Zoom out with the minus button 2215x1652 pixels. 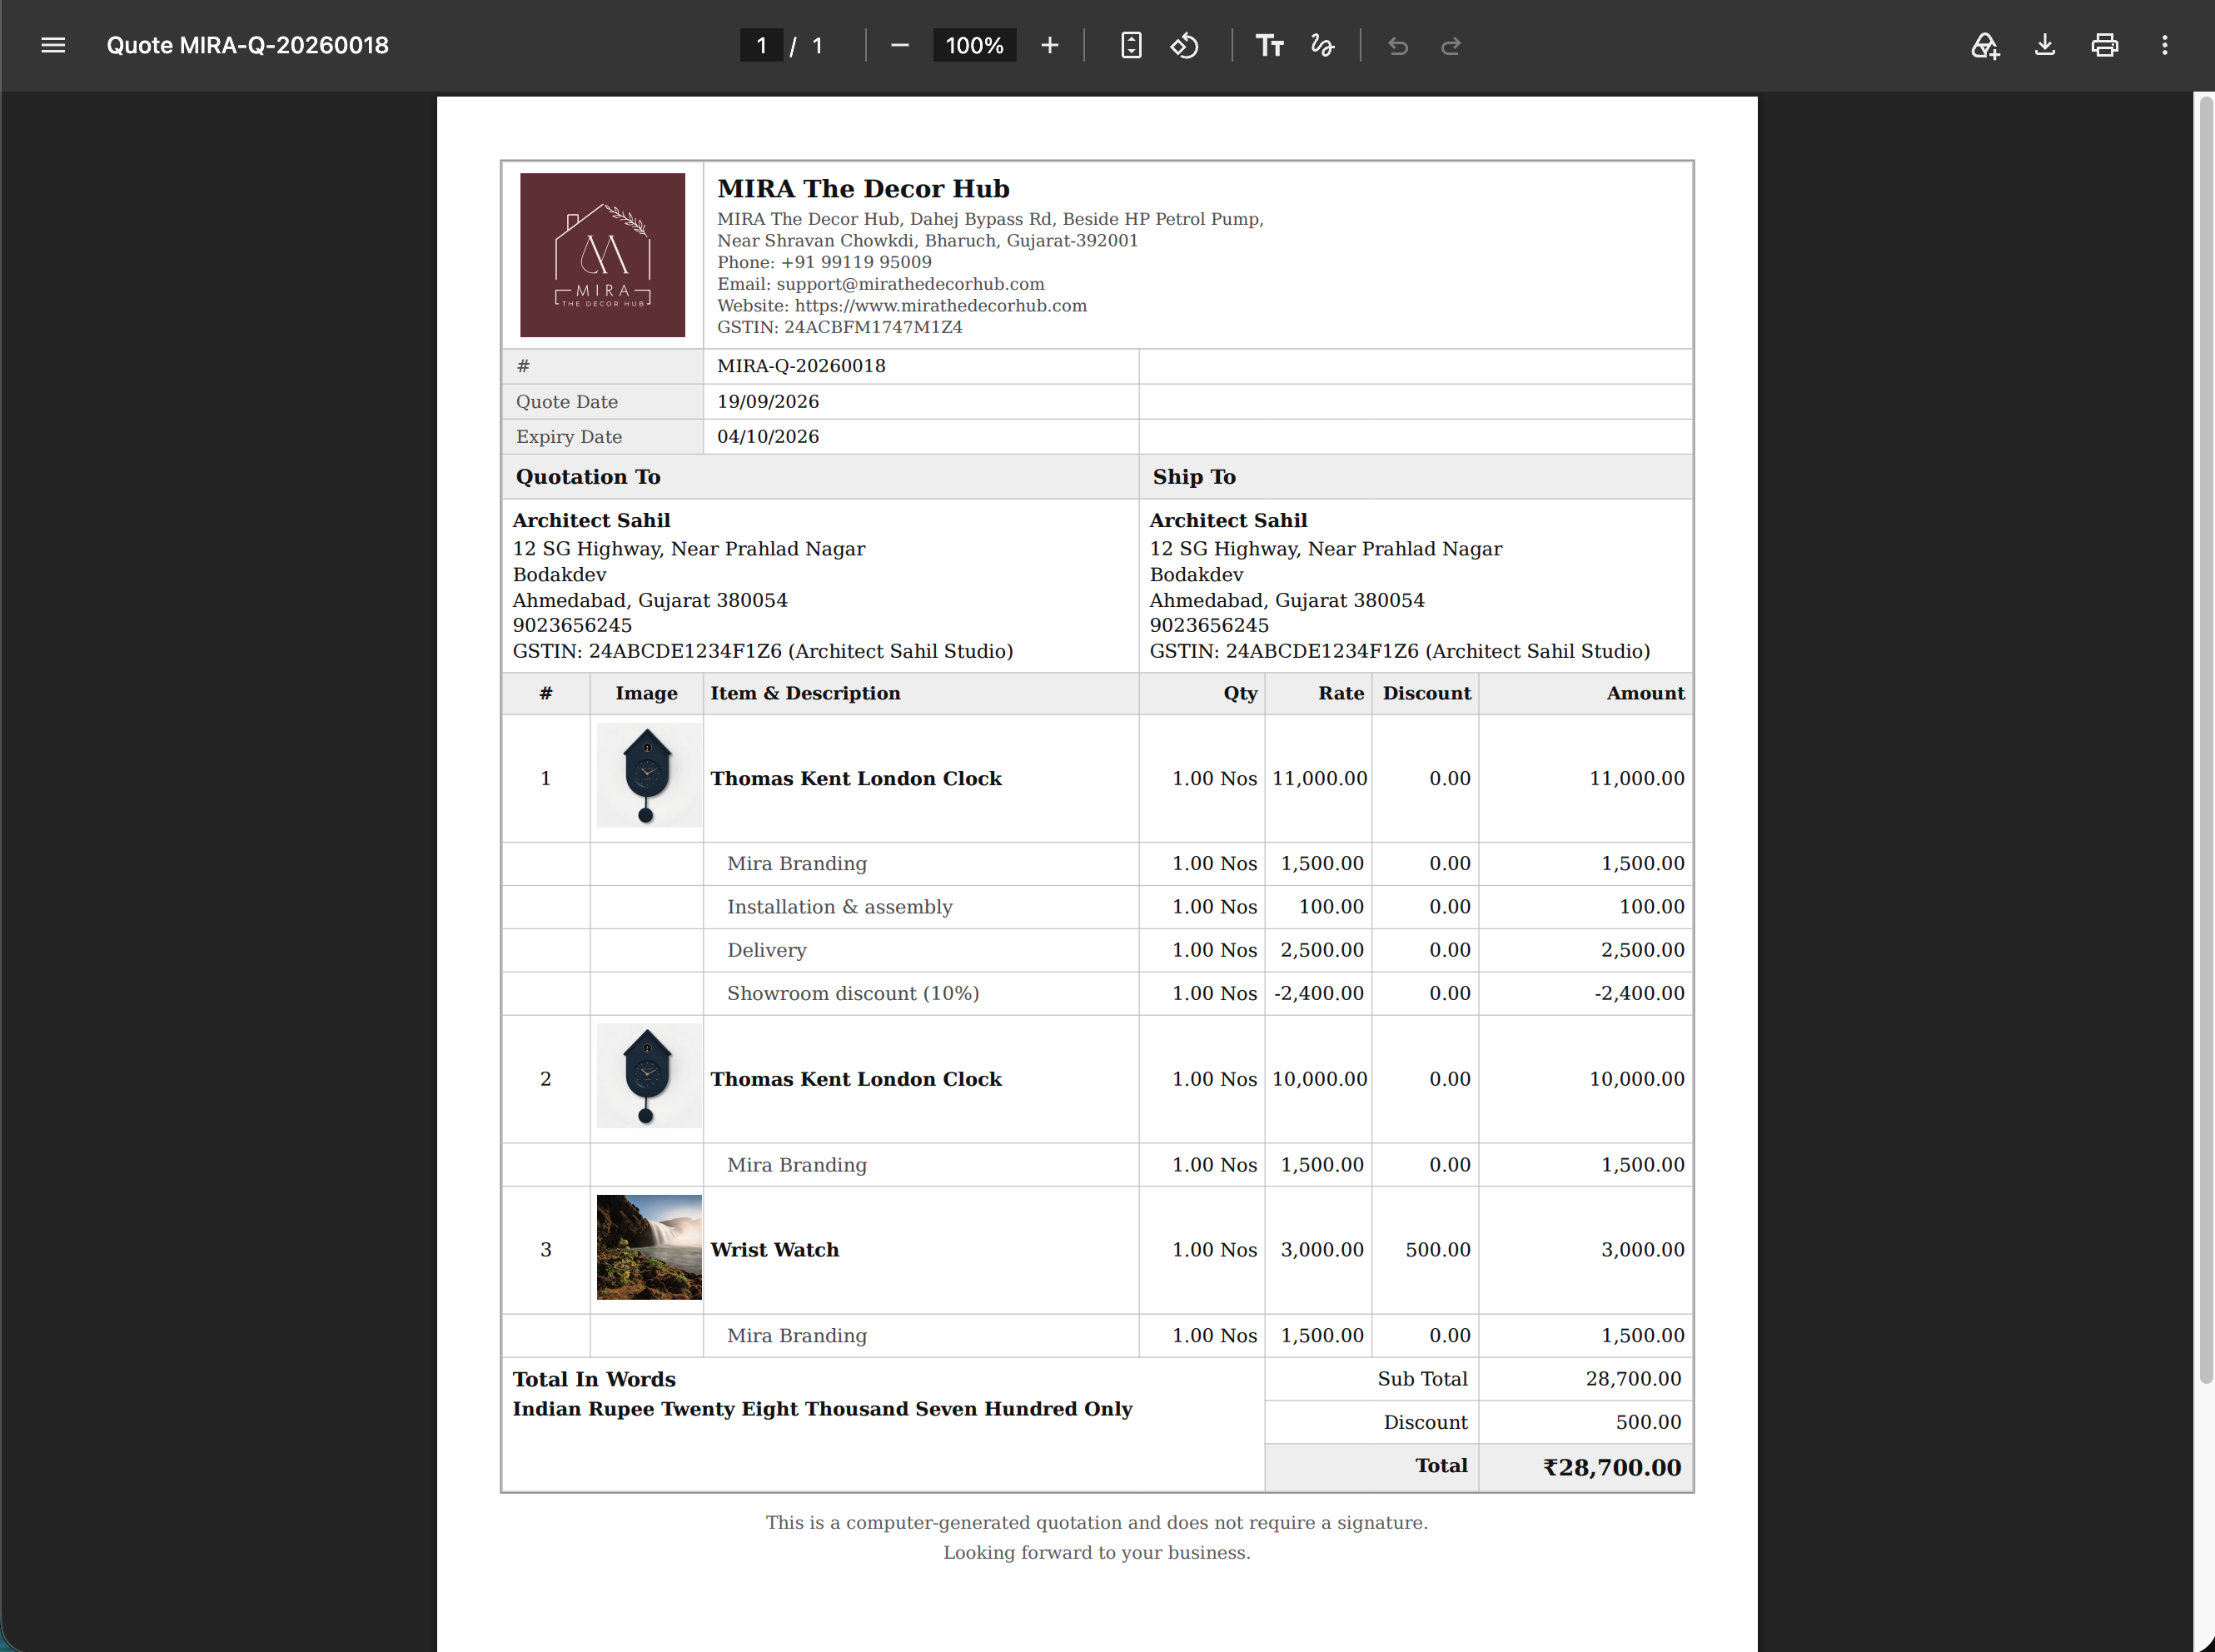pyautogui.click(x=899, y=45)
